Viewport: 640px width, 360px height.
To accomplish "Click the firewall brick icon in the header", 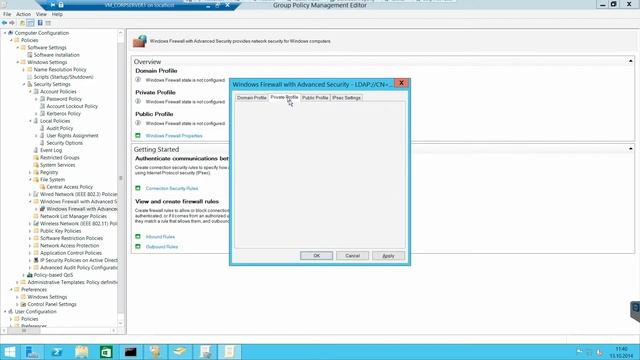I will click(140, 41).
